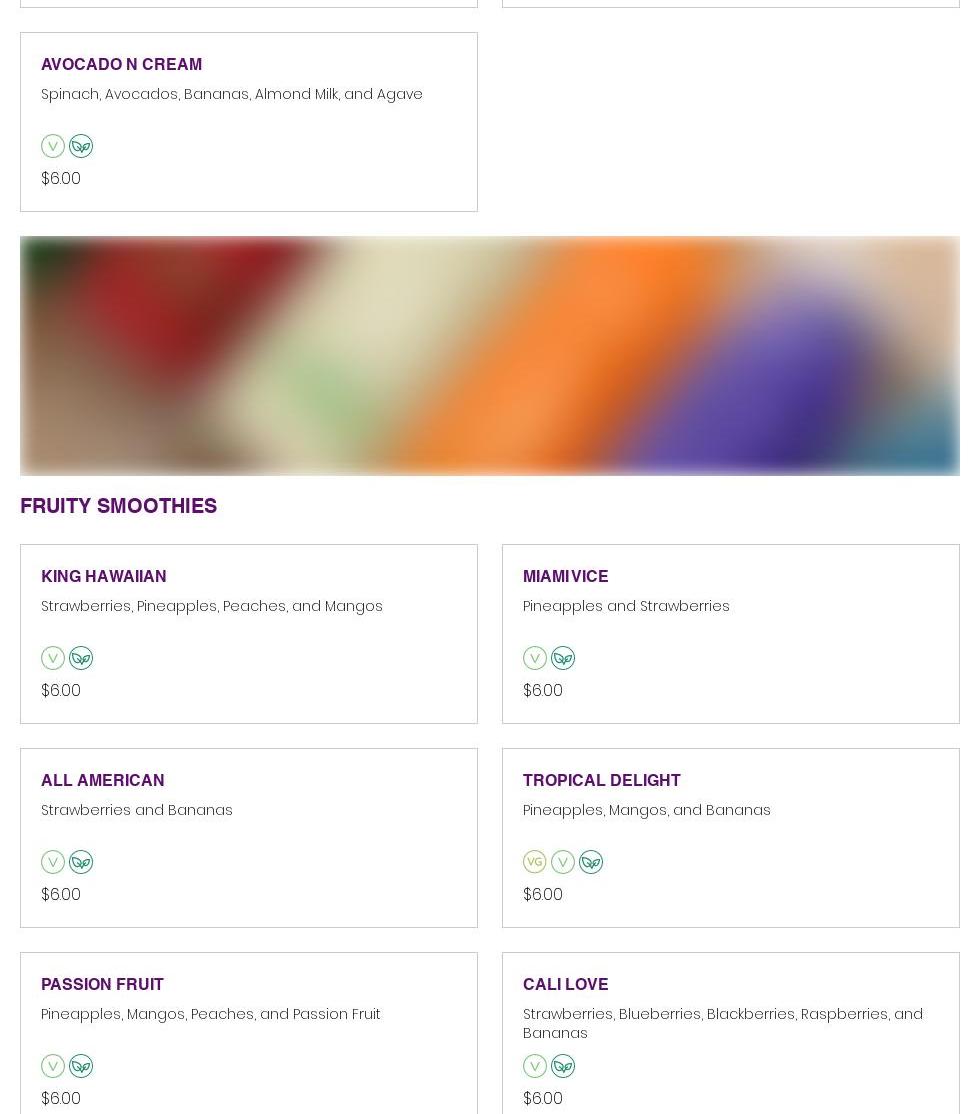Click the V icon under King Hawaiian
980x1114 pixels.
tap(53, 658)
